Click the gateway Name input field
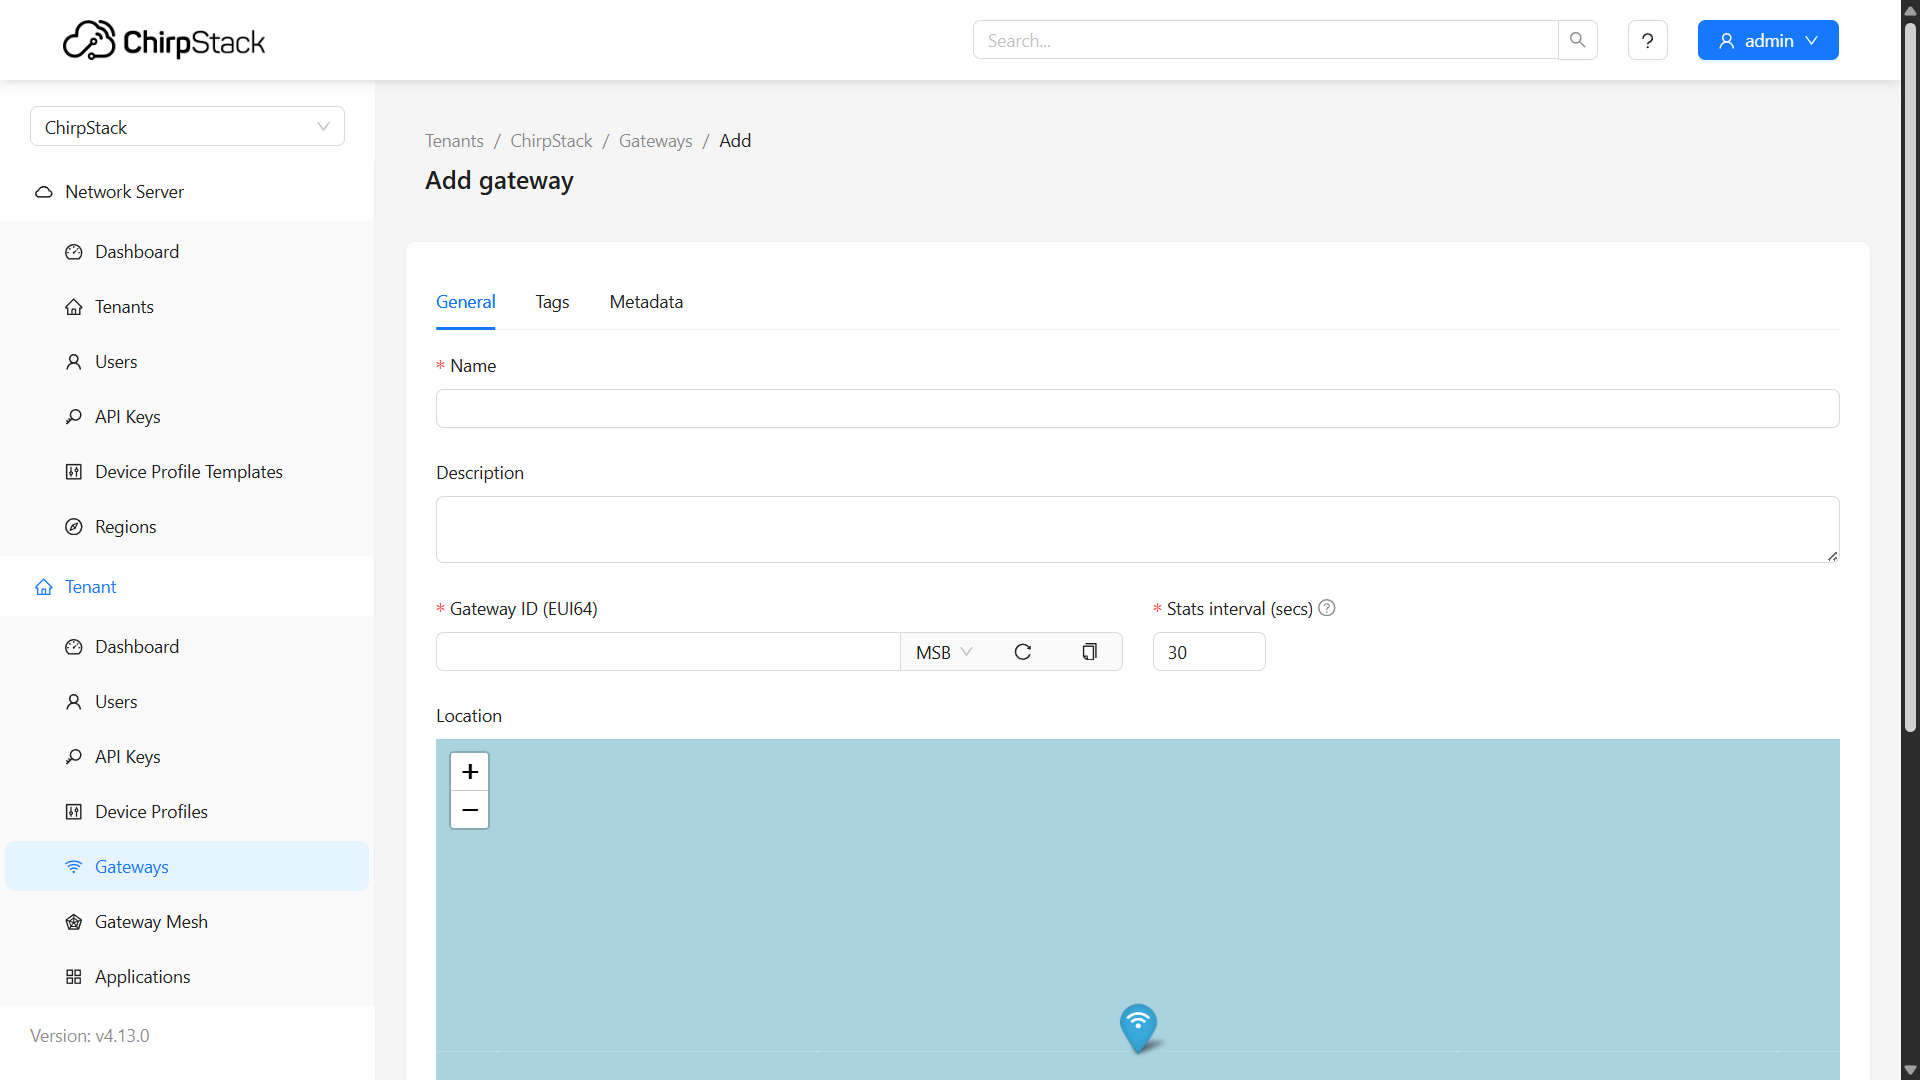Viewport: 1920px width, 1080px height. click(x=1137, y=409)
